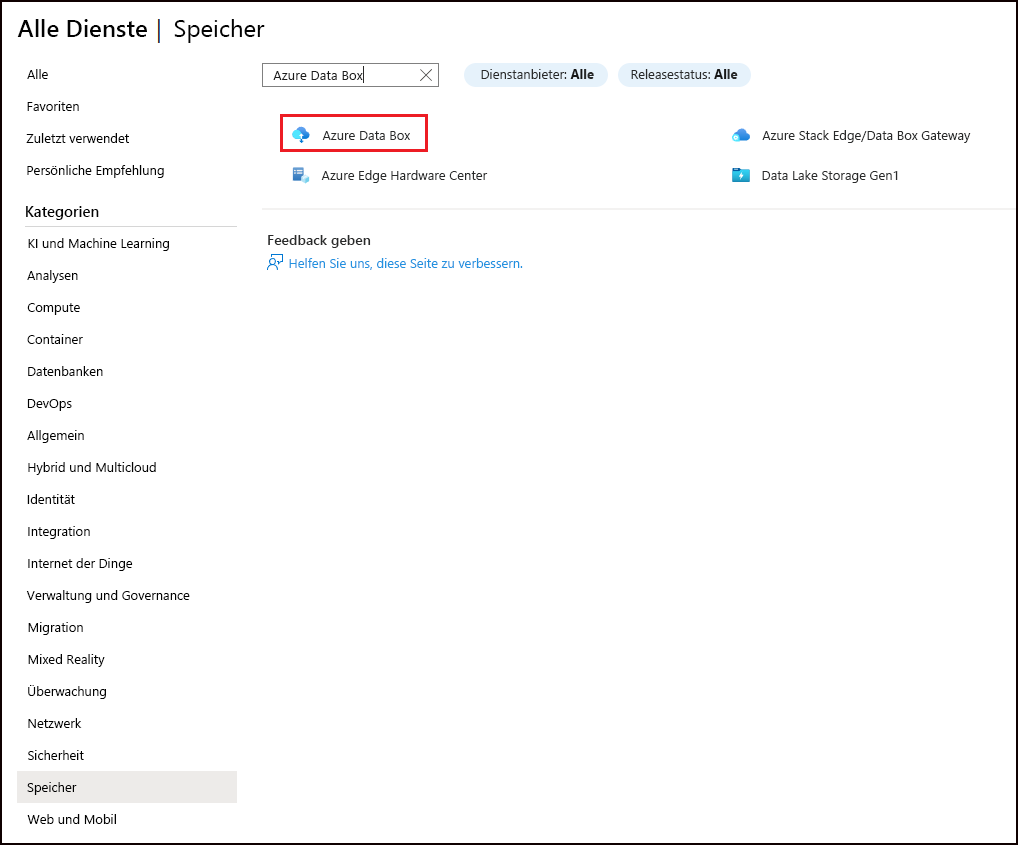This screenshot has height=845, width=1018.
Task: Open the Releasestatus: Alle filter
Action: coord(684,75)
